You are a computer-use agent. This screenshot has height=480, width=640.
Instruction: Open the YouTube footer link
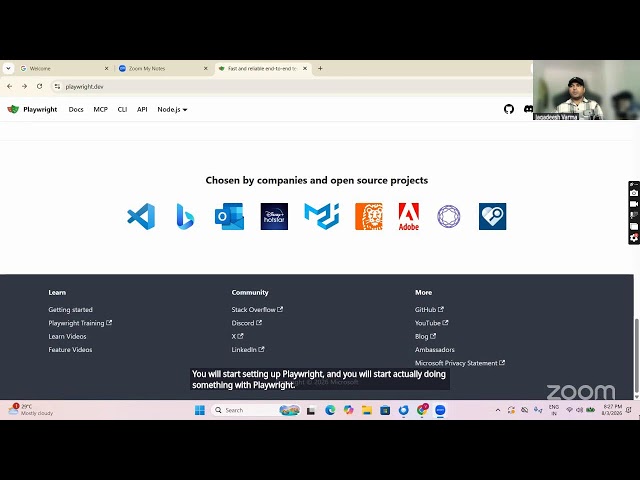point(431,323)
